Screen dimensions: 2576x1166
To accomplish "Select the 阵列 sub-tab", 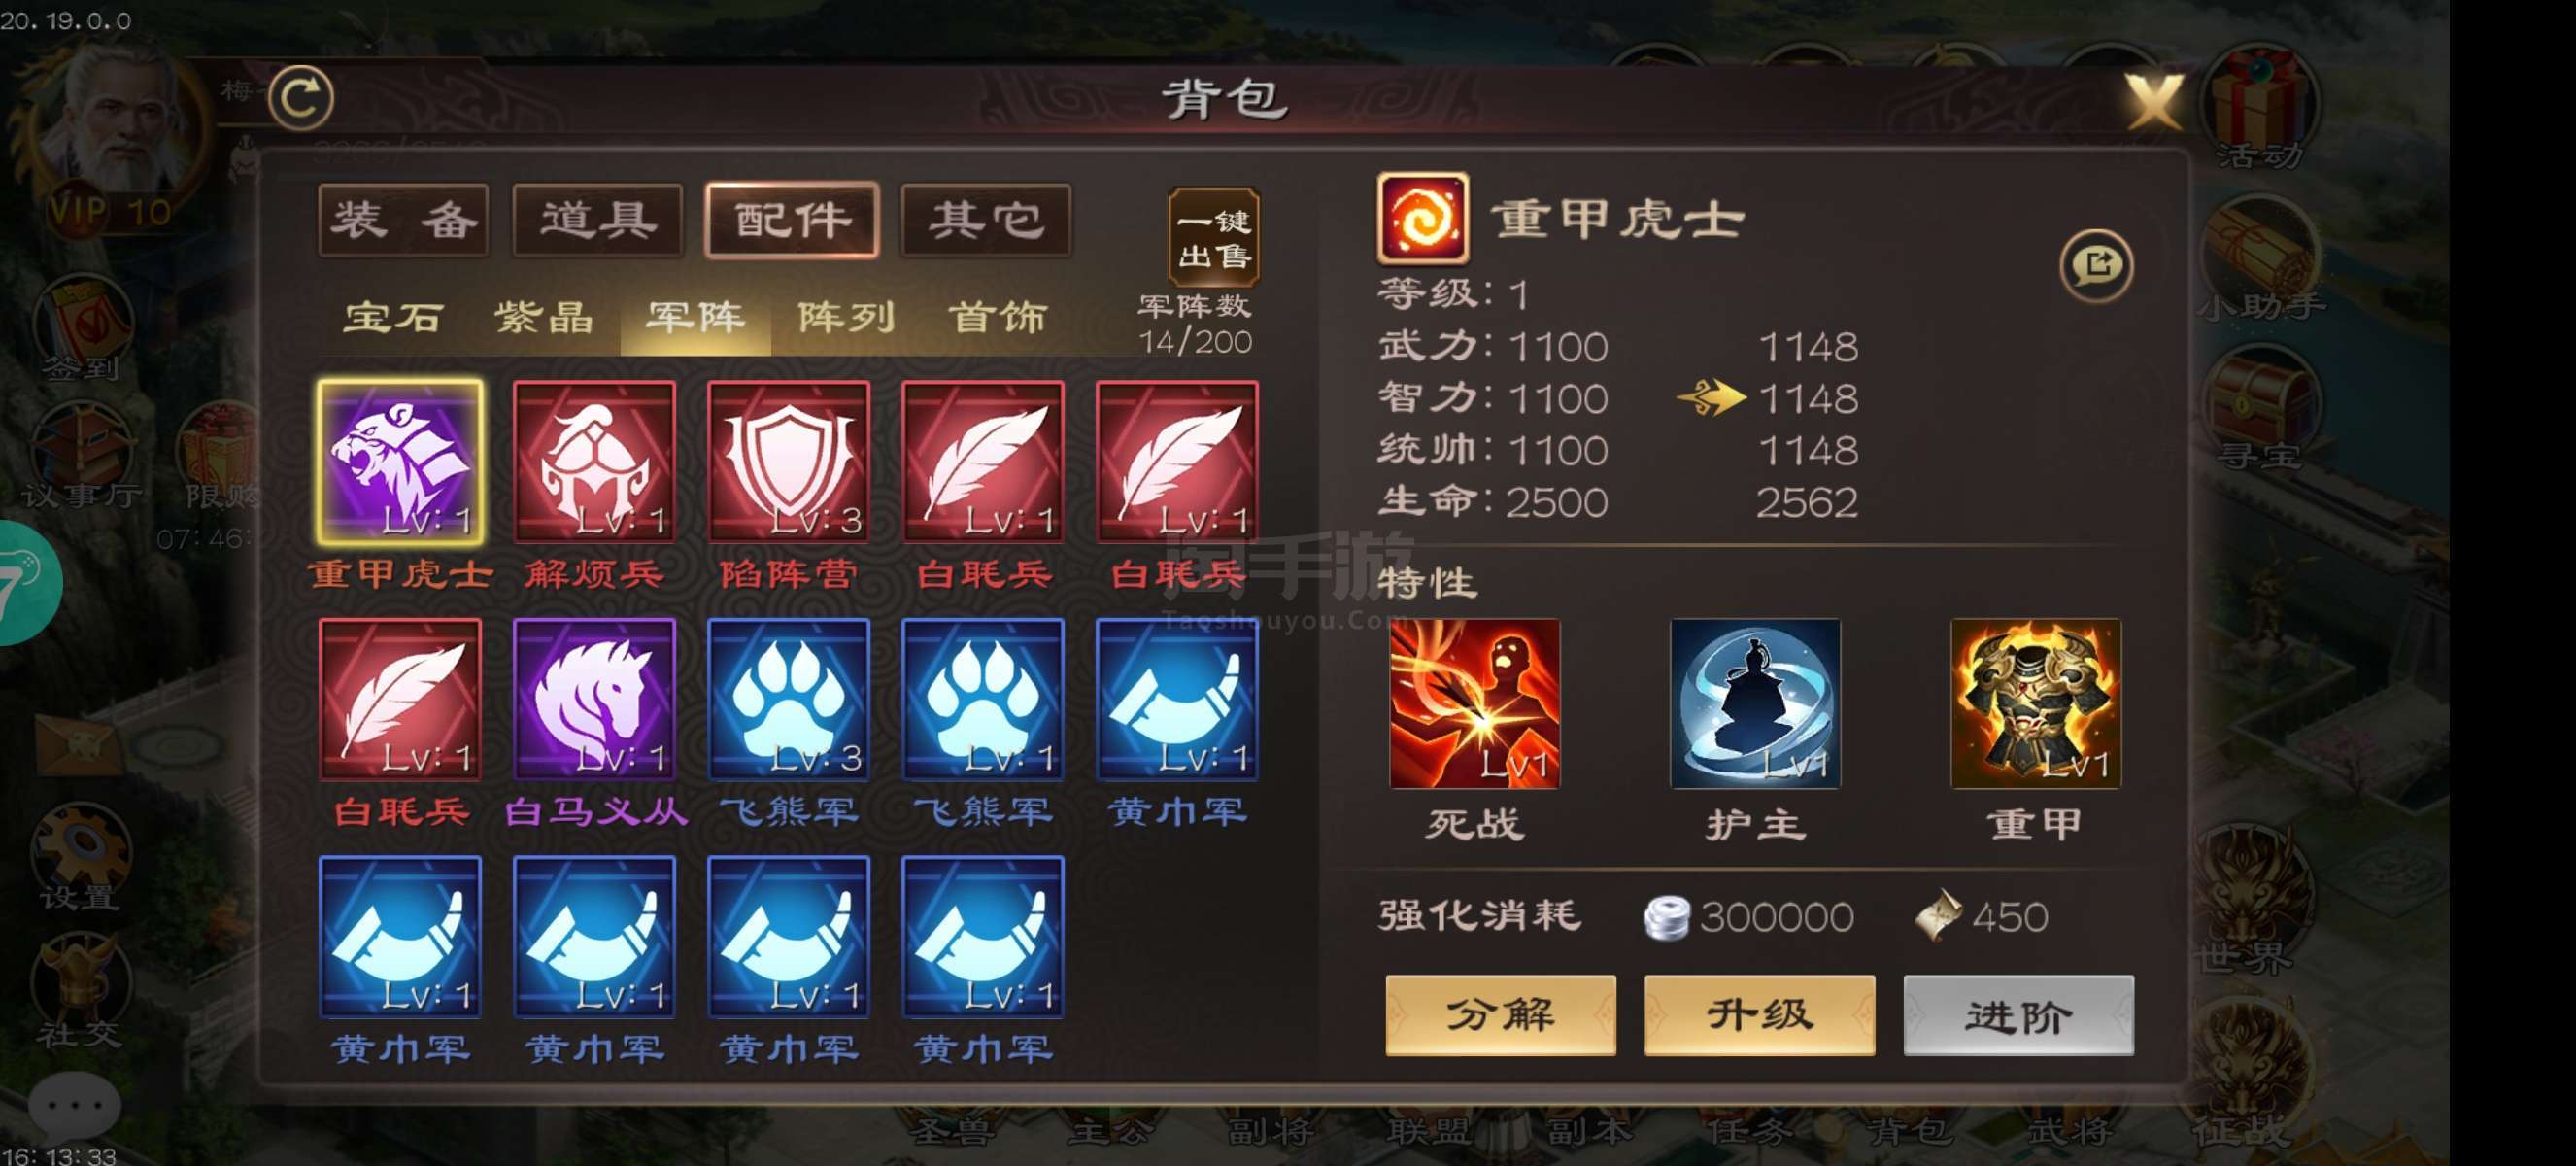I will (846, 318).
